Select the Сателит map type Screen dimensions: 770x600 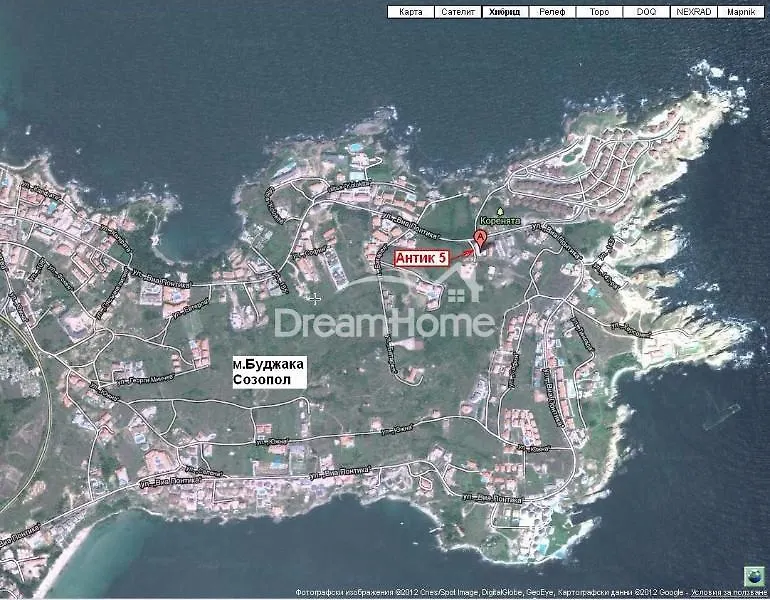point(458,12)
